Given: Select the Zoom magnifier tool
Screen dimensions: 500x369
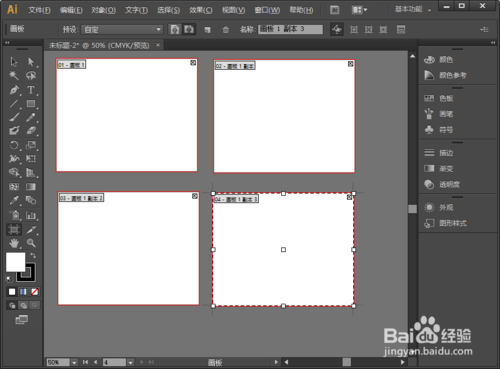Looking at the screenshot, I should (x=31, y=243).
